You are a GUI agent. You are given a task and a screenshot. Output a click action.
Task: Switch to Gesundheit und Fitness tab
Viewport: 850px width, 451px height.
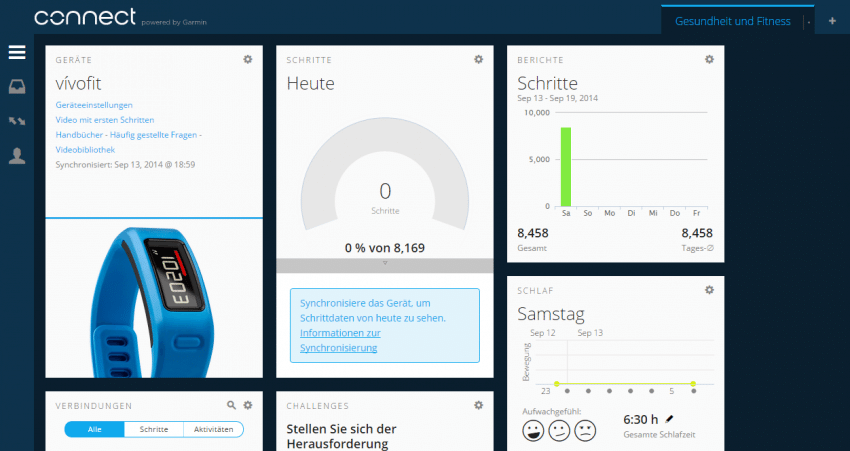(732, 21)
